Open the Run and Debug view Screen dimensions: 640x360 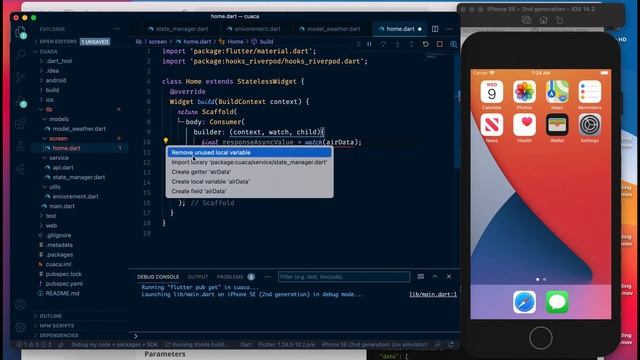point(20,100)
